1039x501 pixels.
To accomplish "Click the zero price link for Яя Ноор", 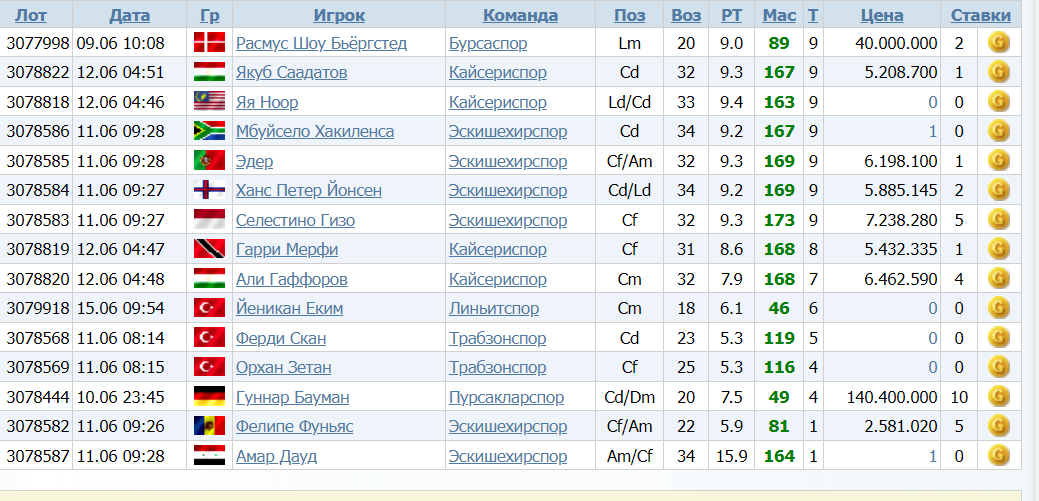I will coord(932,102).
